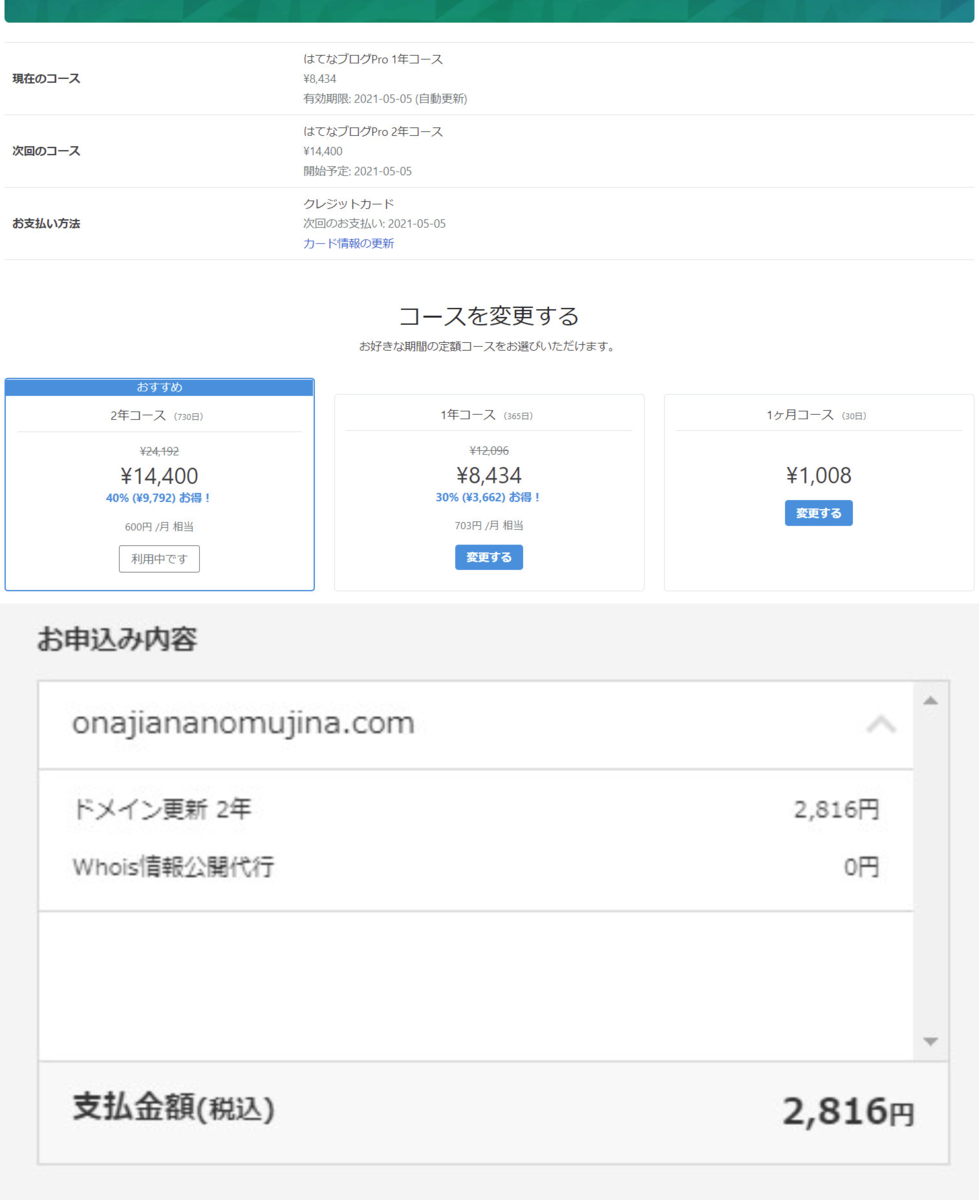Click the クレジットカード text
Viewport: 979px width, 1200px height.
click(349, 204)
